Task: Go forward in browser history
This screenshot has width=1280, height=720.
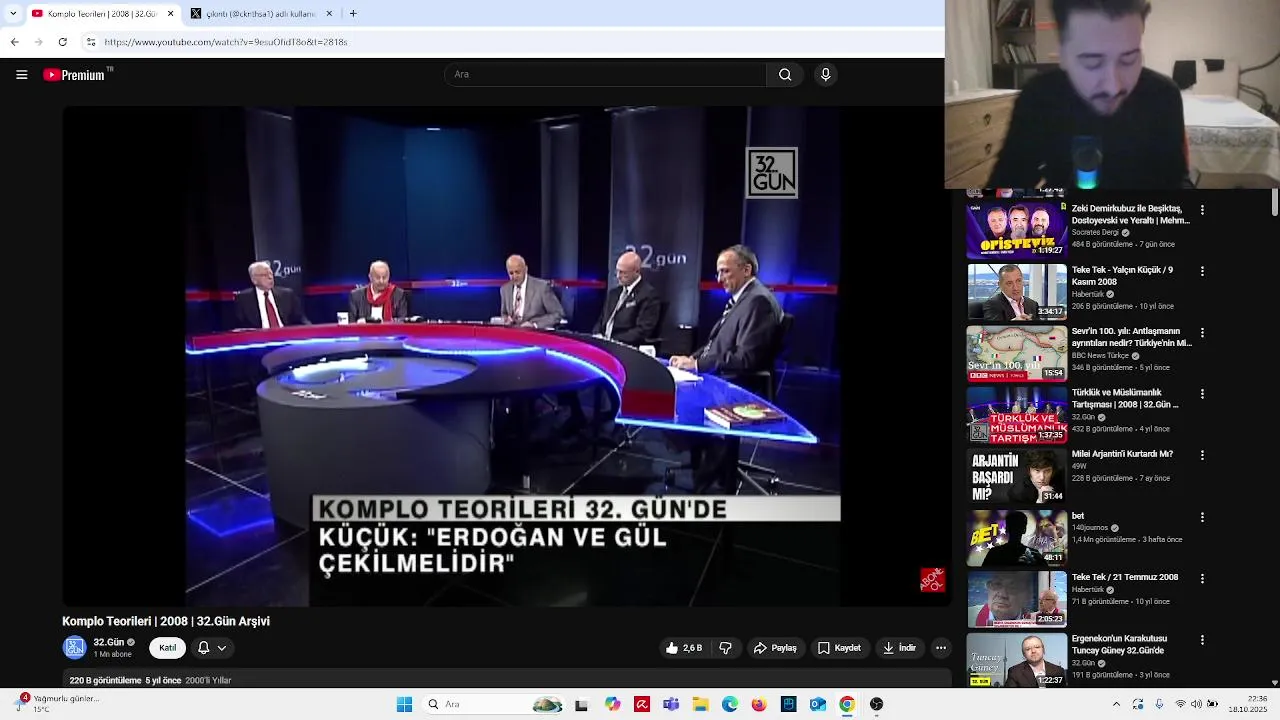Action: [38, 42]
